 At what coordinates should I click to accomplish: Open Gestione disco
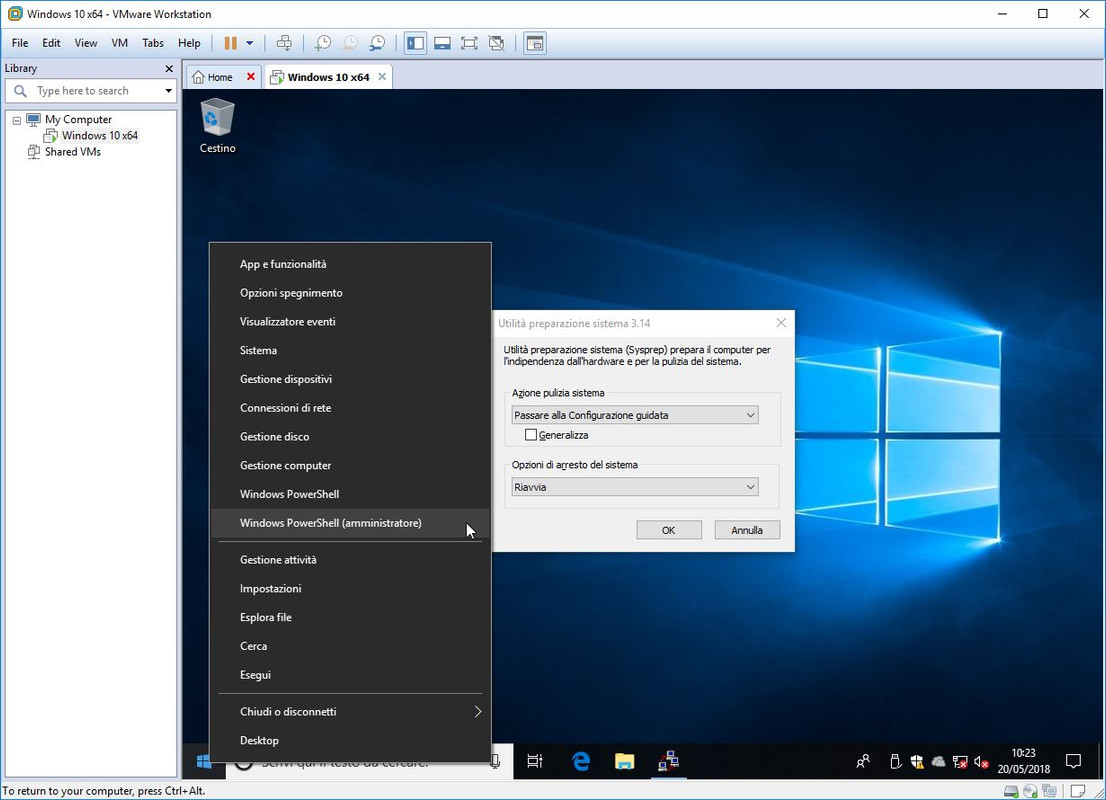351,437
